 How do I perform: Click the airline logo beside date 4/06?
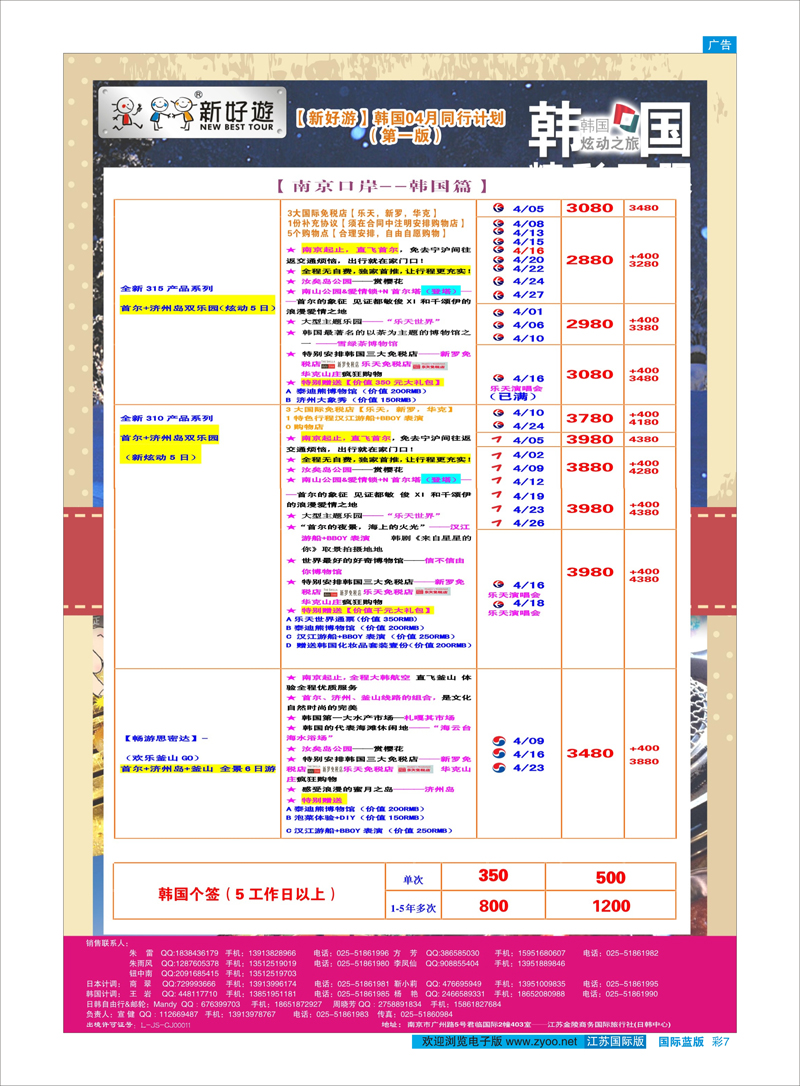(498, 325)
